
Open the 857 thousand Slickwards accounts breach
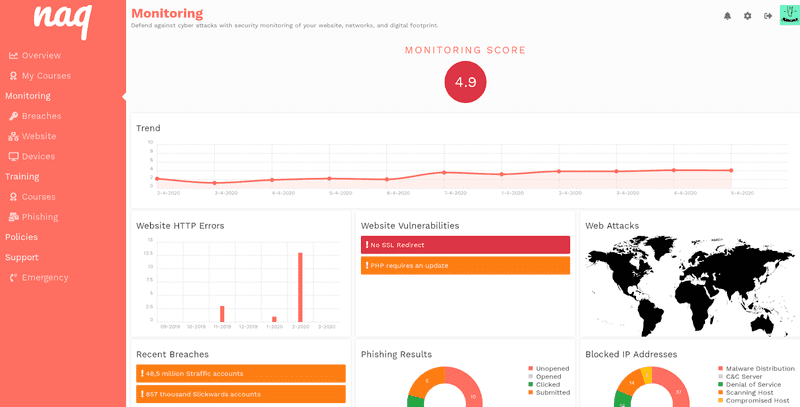click(x=241, y=394)
